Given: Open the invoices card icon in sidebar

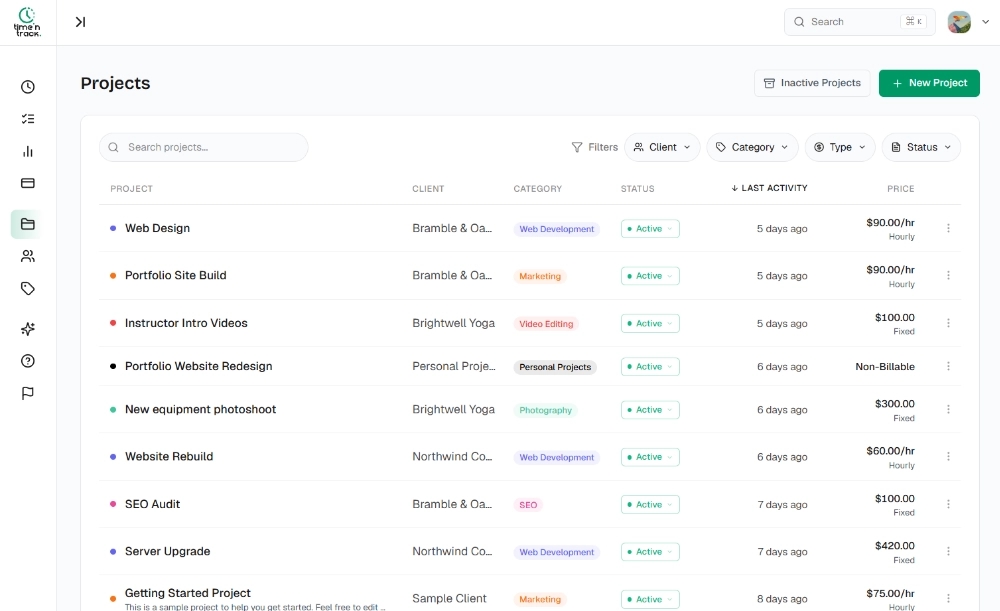Looking at the screenshot, I should click(x=27, y=183).
